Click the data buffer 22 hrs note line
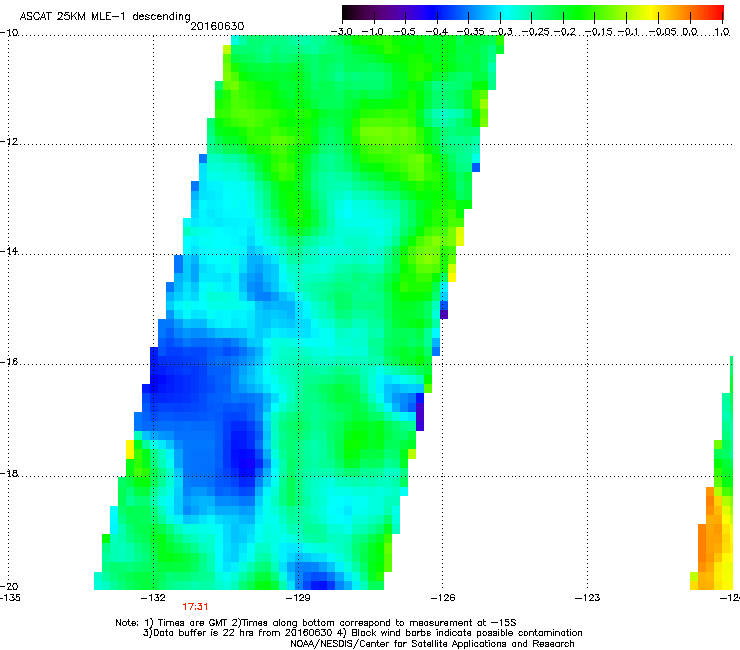 (x=362, y=633)
